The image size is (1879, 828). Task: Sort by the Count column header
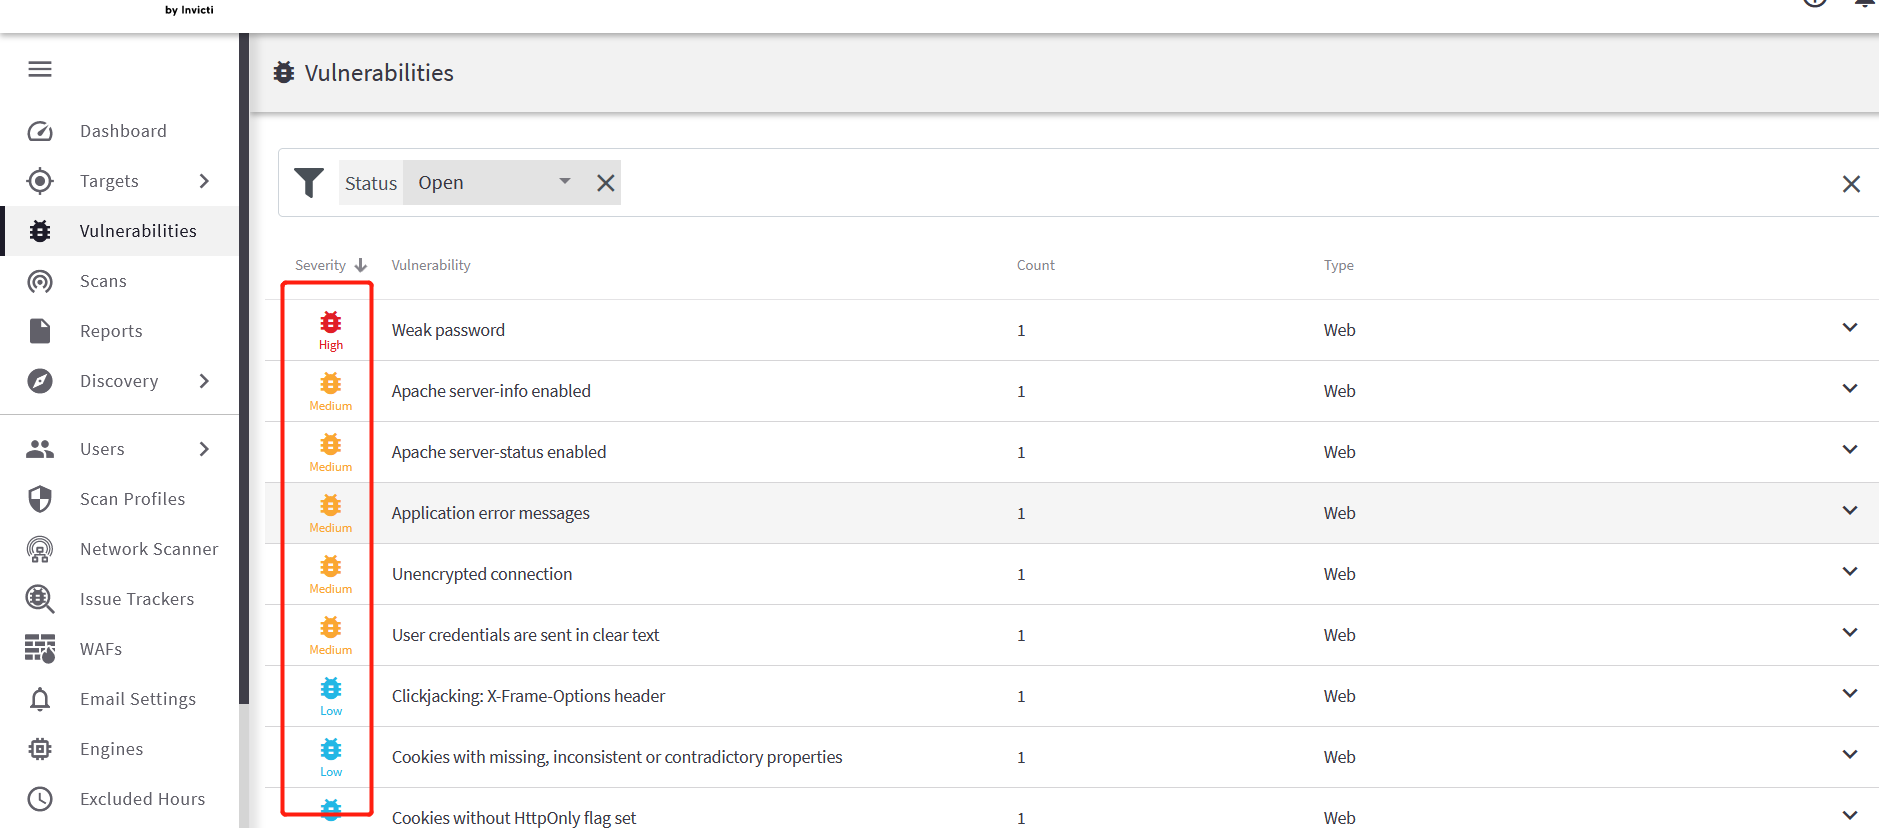[1036, 265]
